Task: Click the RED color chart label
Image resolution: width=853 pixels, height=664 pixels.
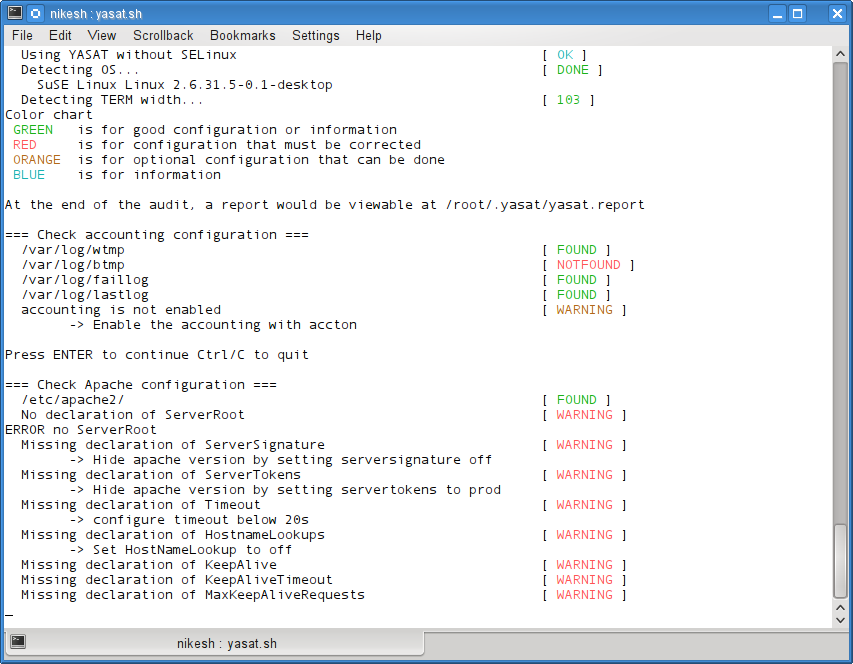Action: pos(25,145)
